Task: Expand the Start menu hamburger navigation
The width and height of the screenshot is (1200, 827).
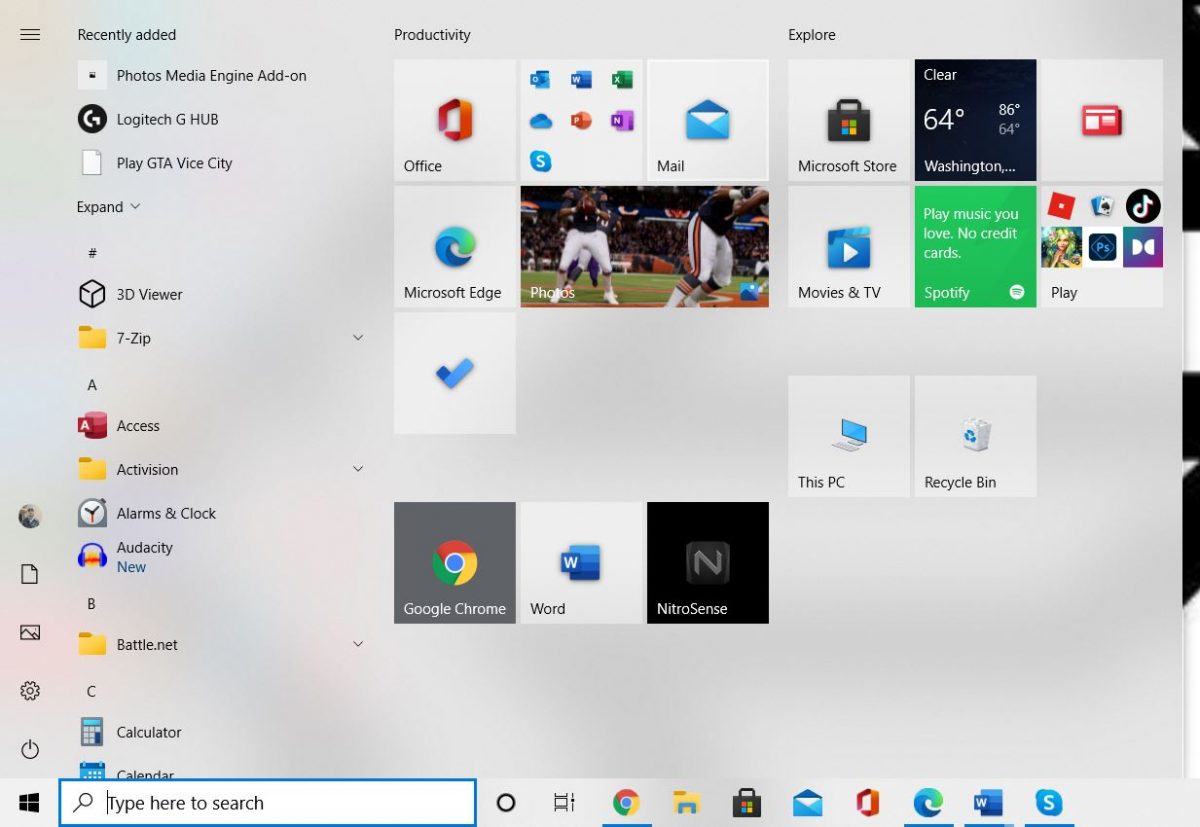Action: pyautogui.click(x=30, y=35)
